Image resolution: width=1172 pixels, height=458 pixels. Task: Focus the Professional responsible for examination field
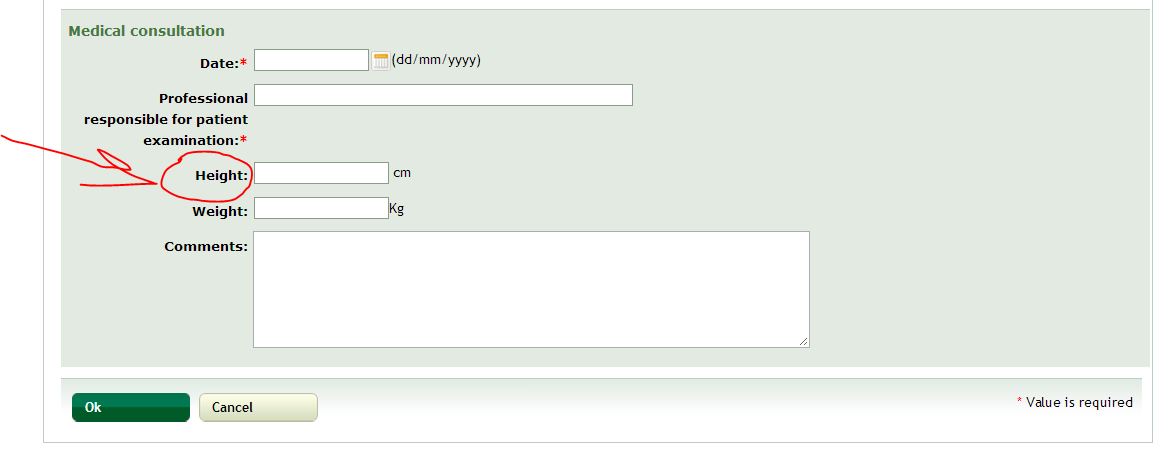coord(443,95)
